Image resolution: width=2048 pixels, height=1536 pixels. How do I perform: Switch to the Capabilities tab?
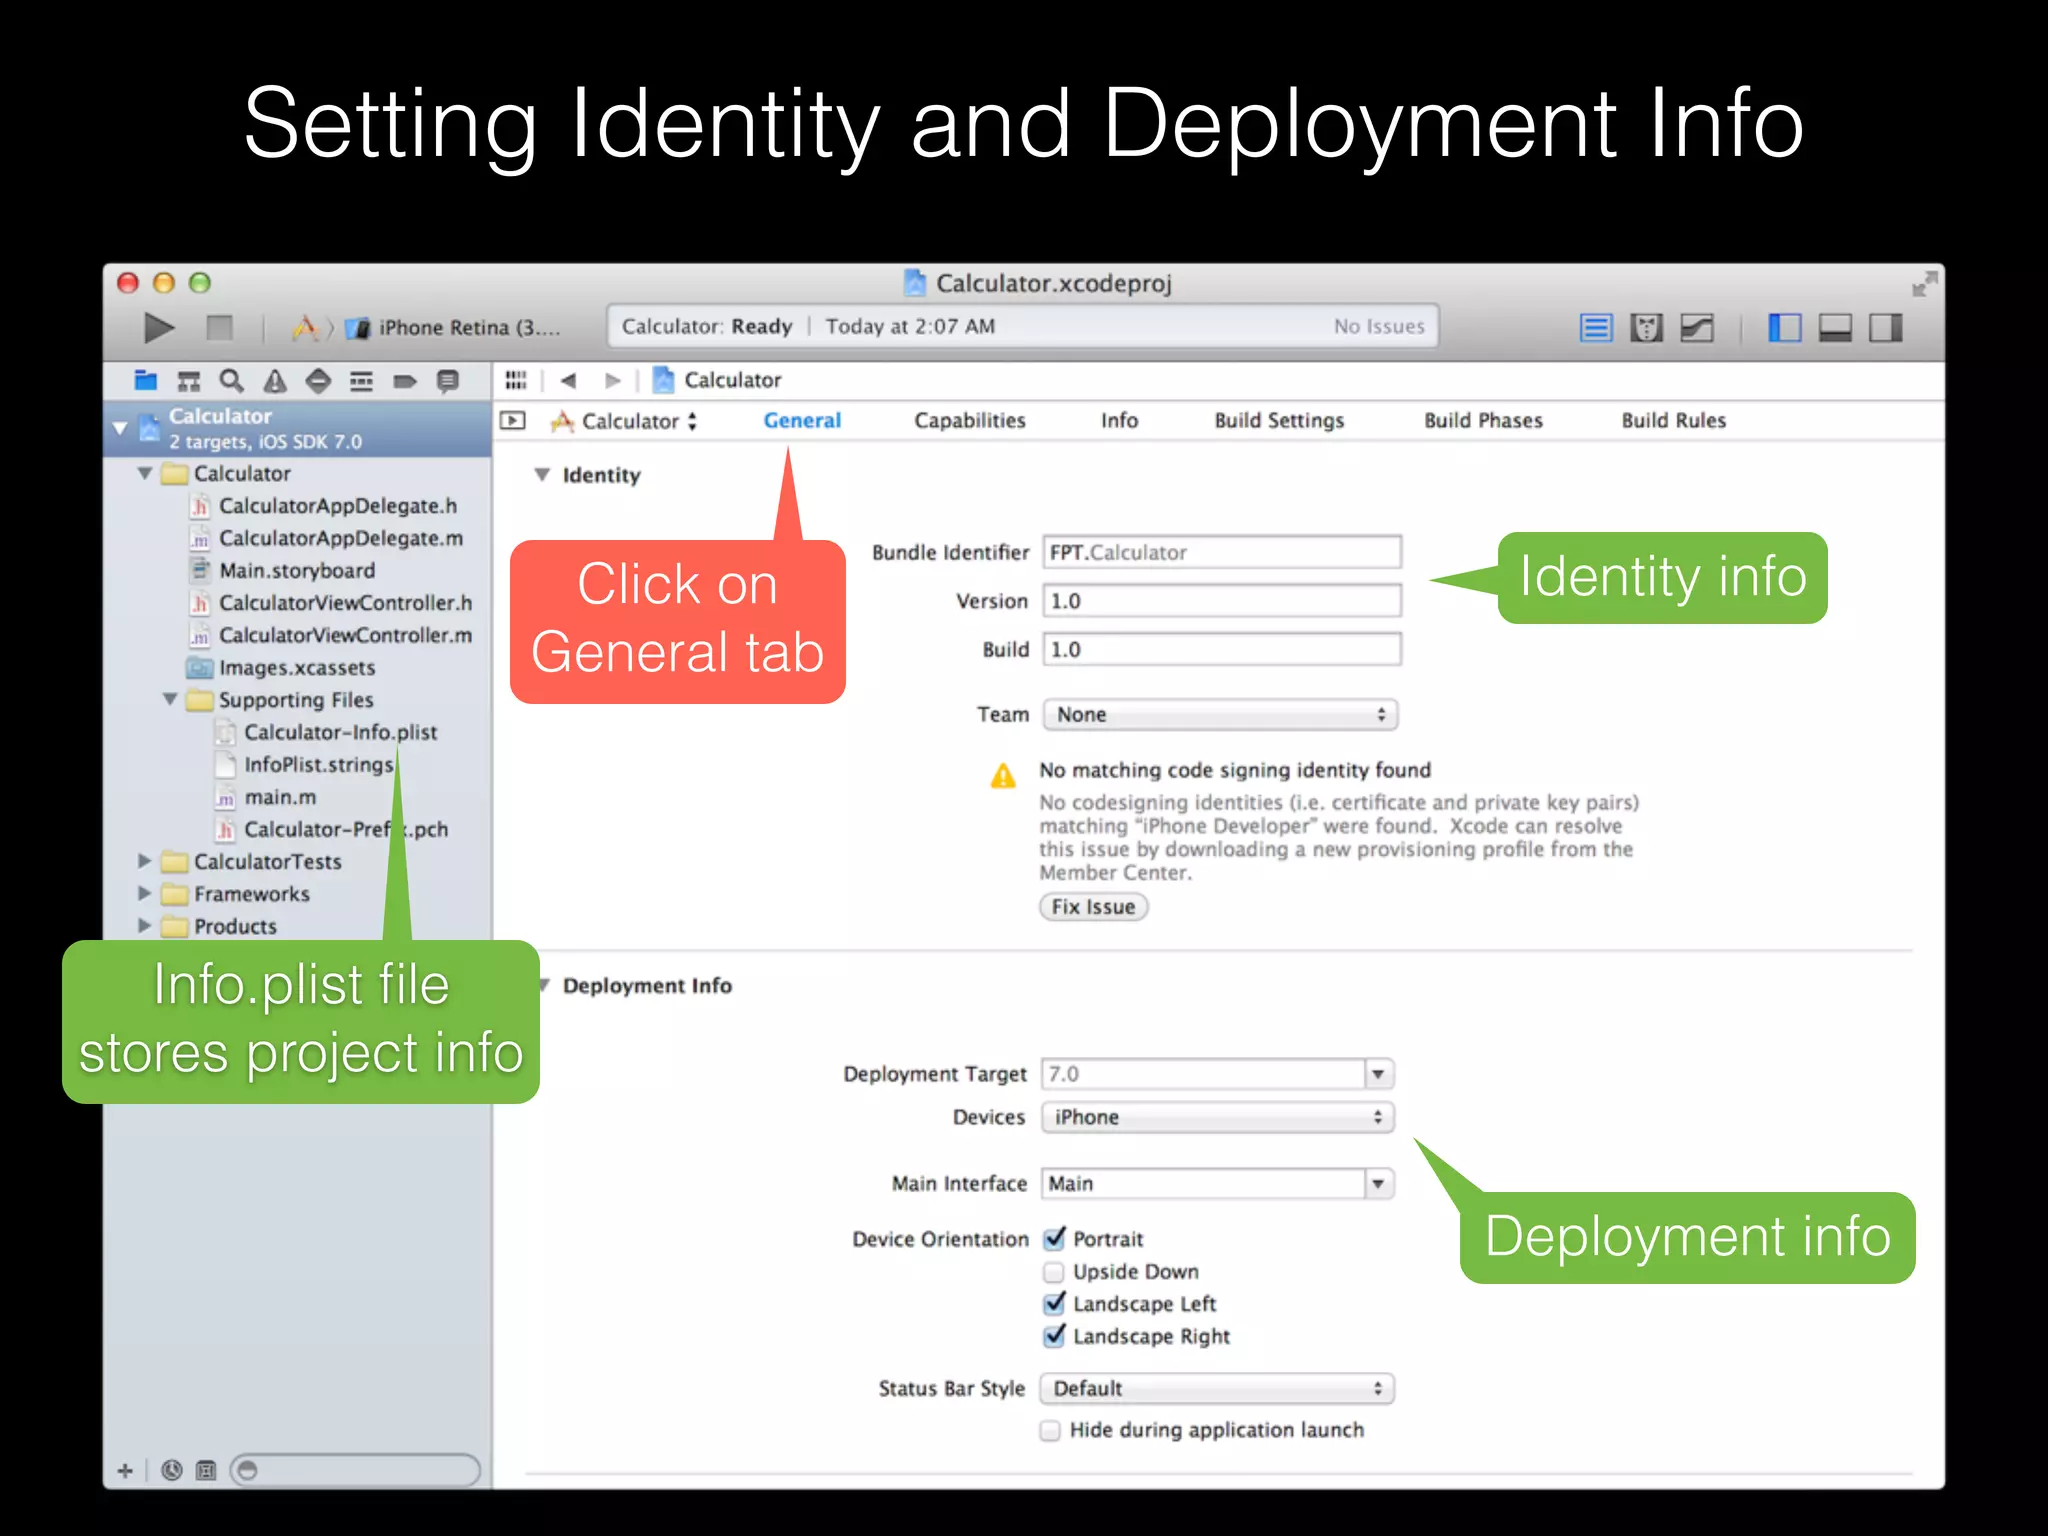[970, 421]
